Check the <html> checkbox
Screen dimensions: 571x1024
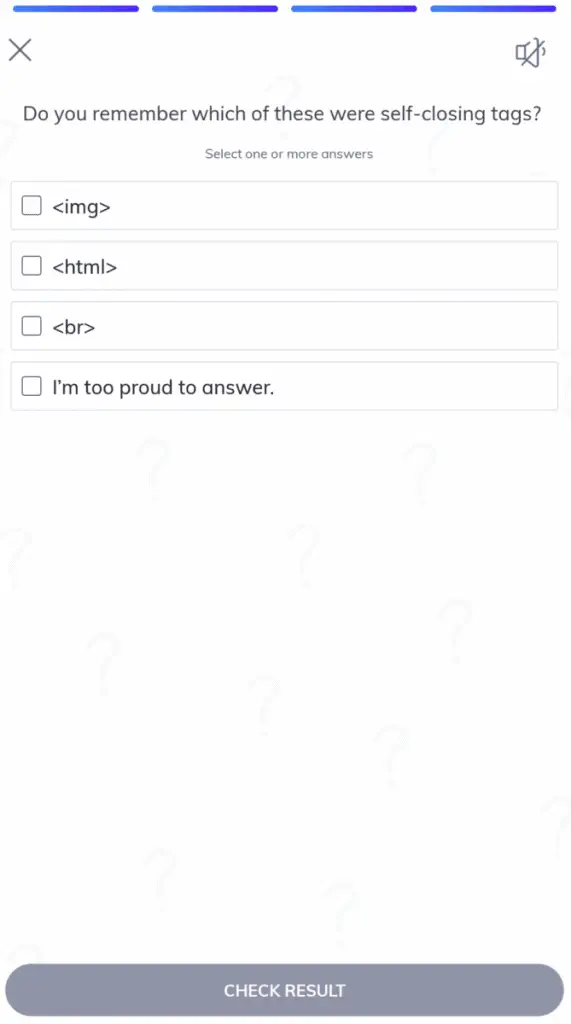pyautogui.click(x=31, y=266)
